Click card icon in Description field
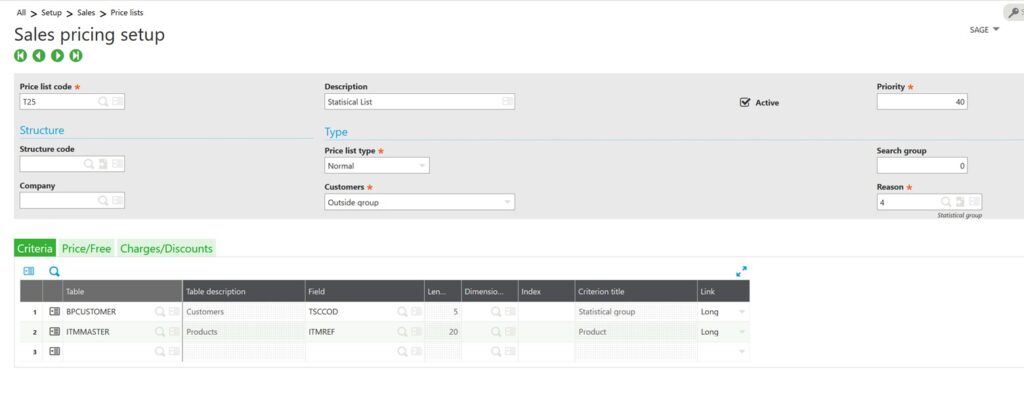The height and width of the screenshot is (399, 1024). coord(507,102)
